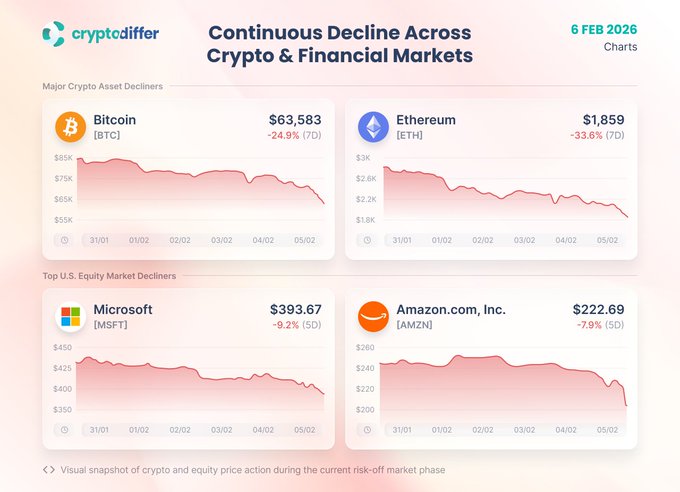Click the clock icon under Amazon chart
The height and width of the screenshot is (492, 680).
point(367,429)
